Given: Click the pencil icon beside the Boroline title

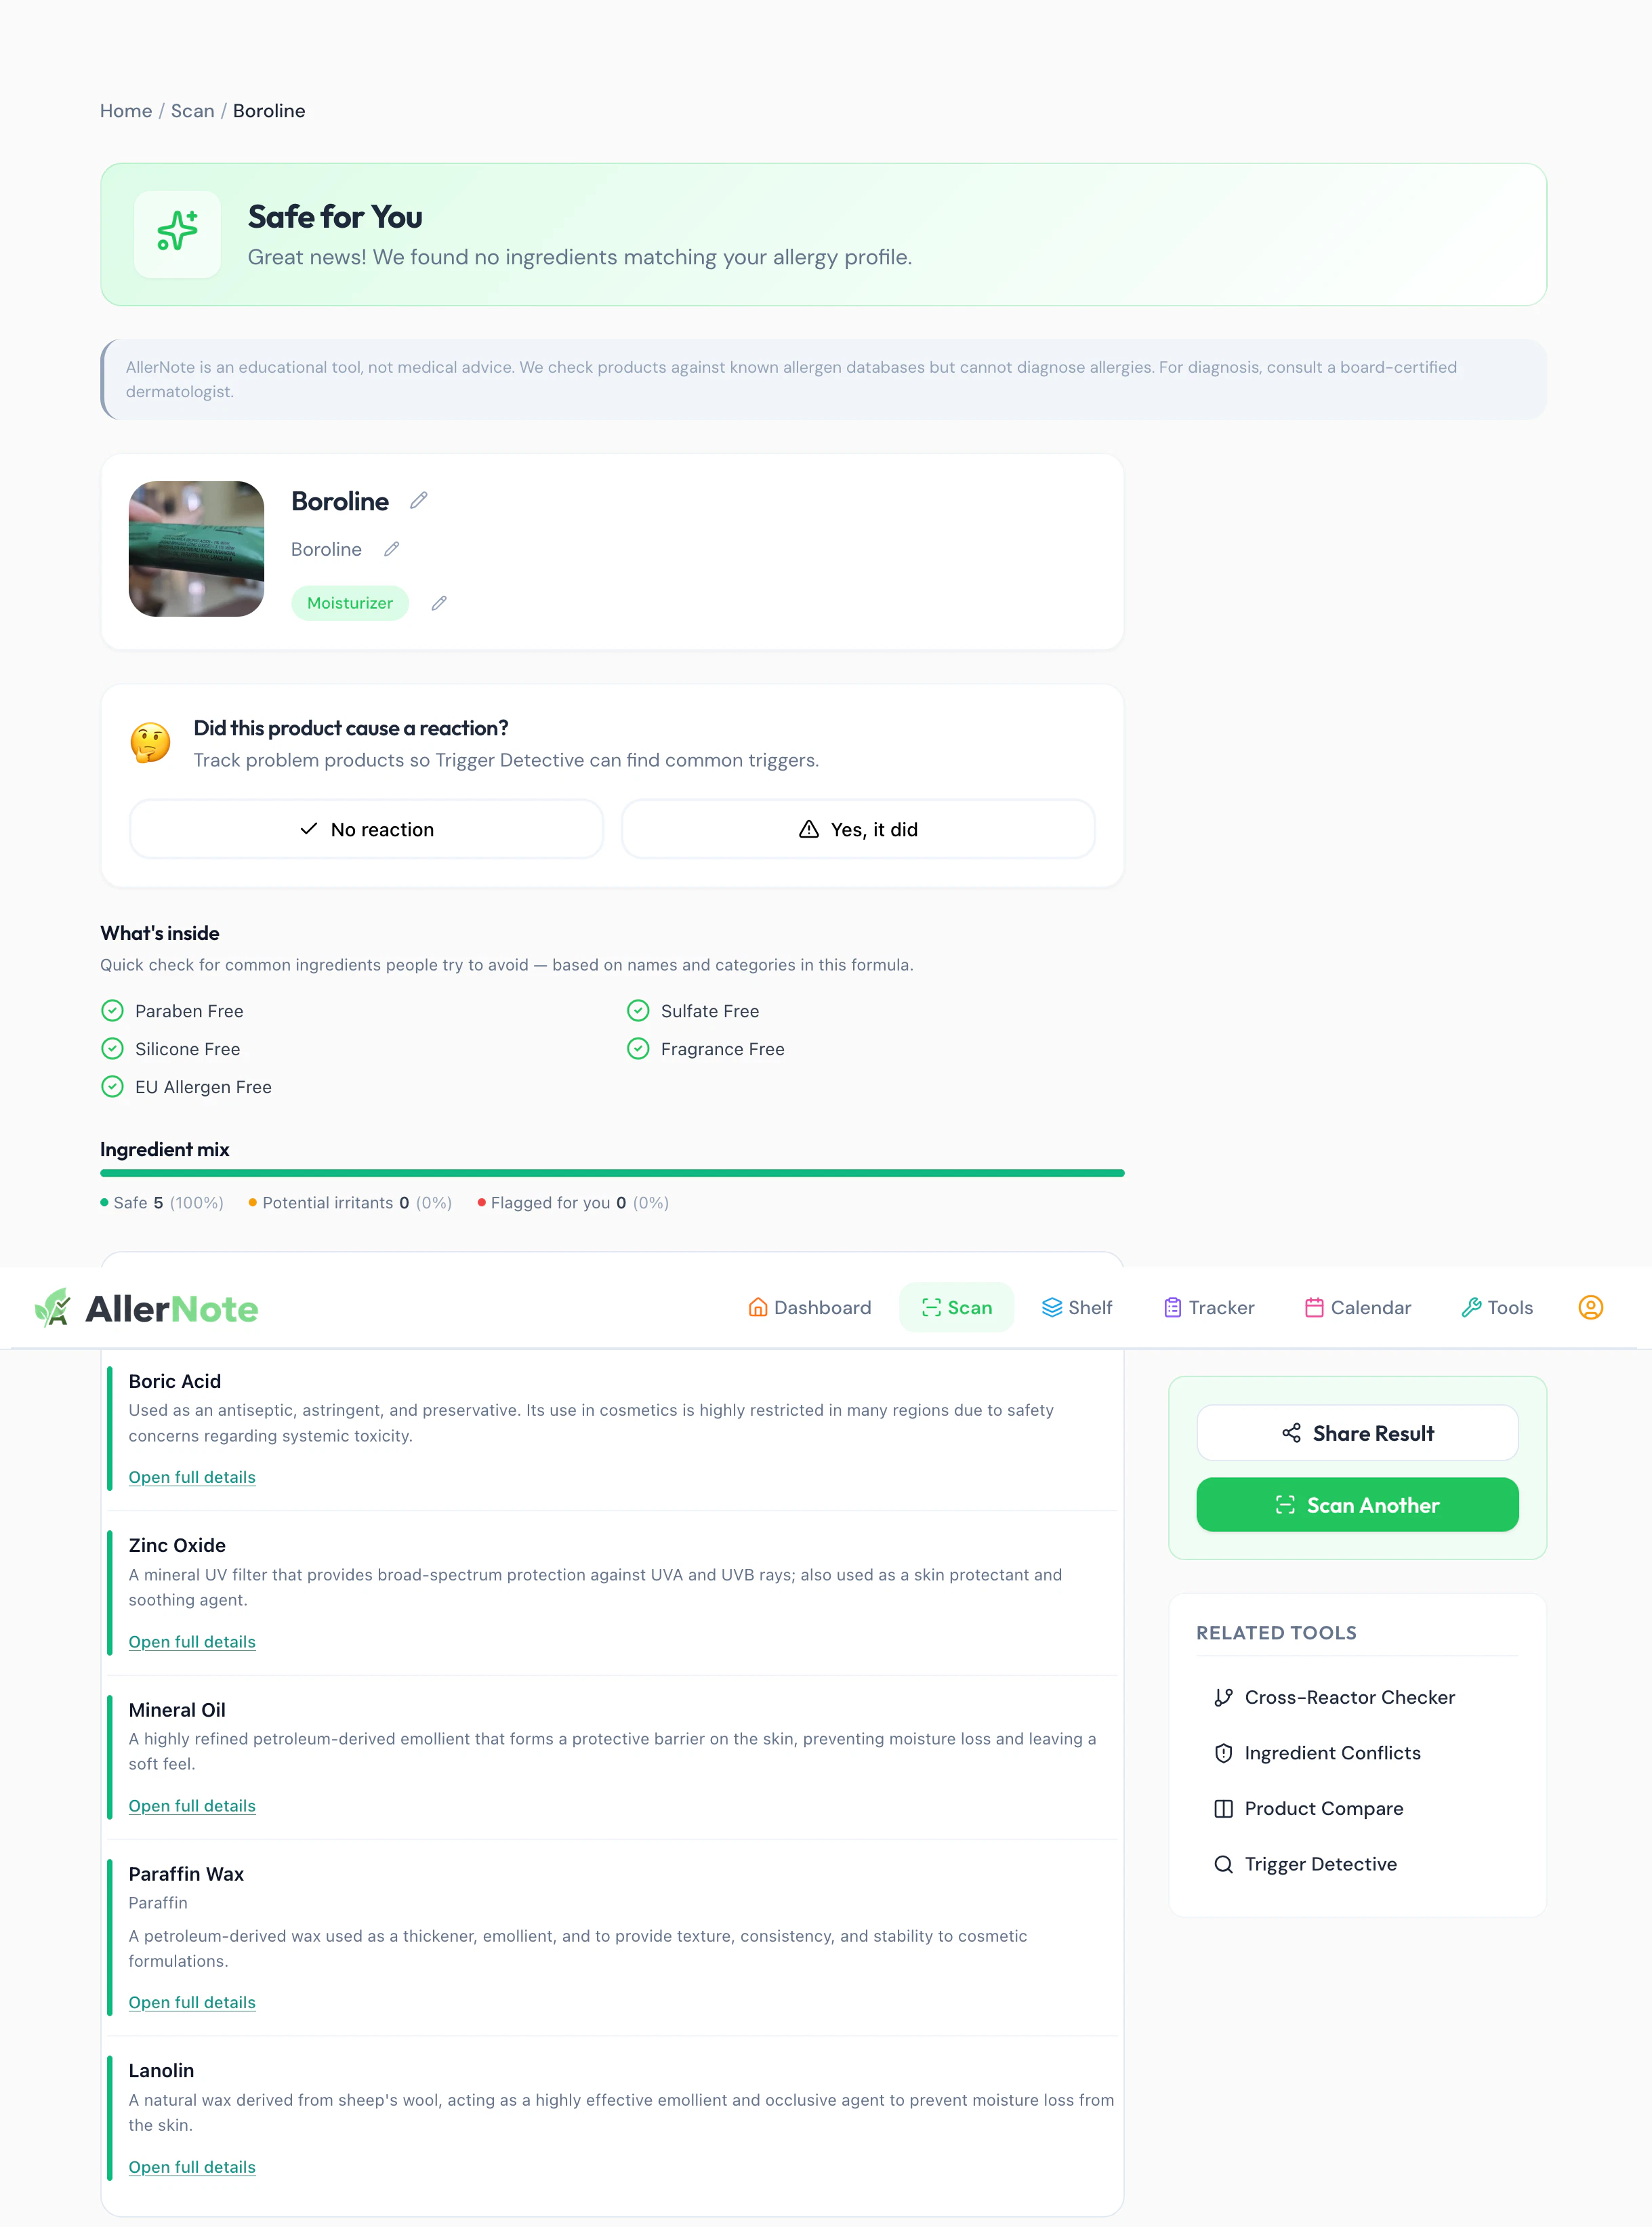Looking at the screenshot, I should coord(419,500).
